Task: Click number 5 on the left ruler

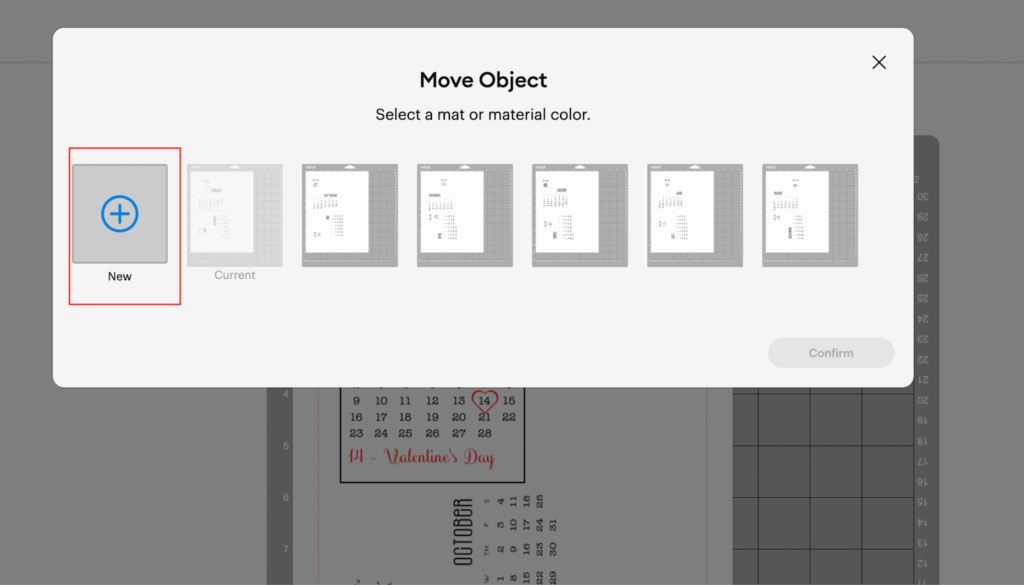Action: click(286, 446)
